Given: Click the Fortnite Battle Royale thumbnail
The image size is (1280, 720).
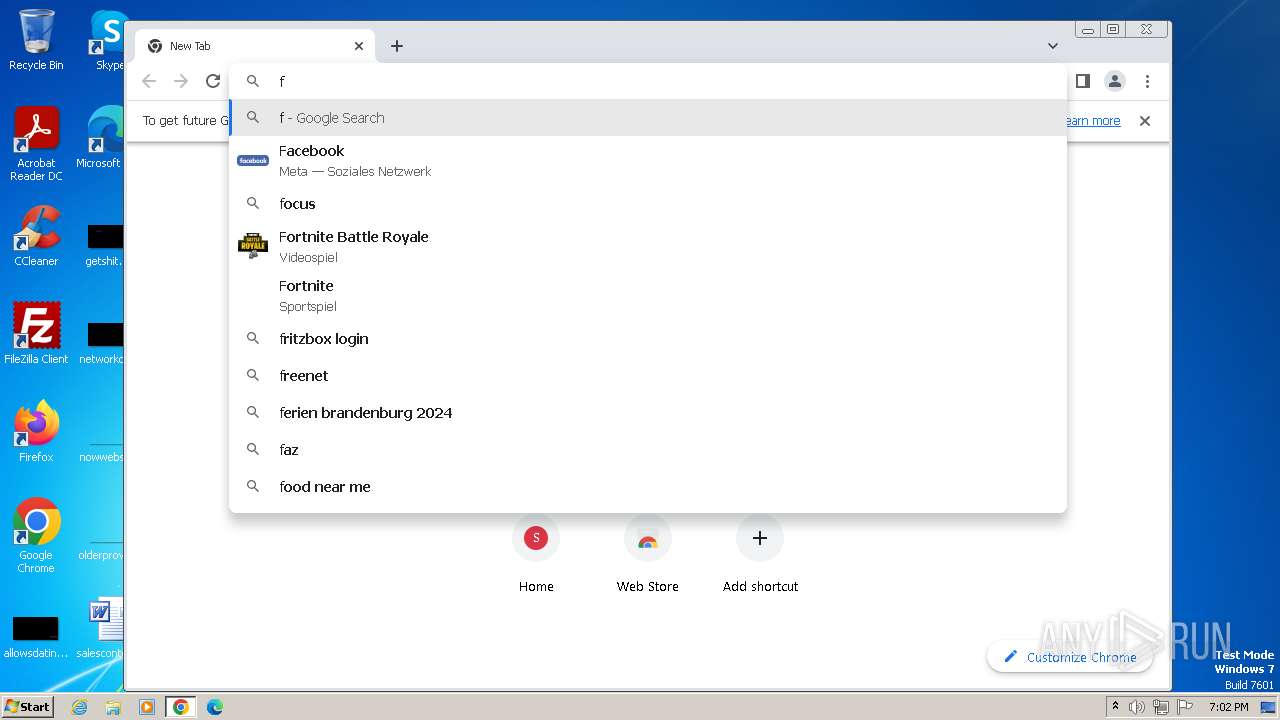Looking at the screenshot, I should (253, 246).
